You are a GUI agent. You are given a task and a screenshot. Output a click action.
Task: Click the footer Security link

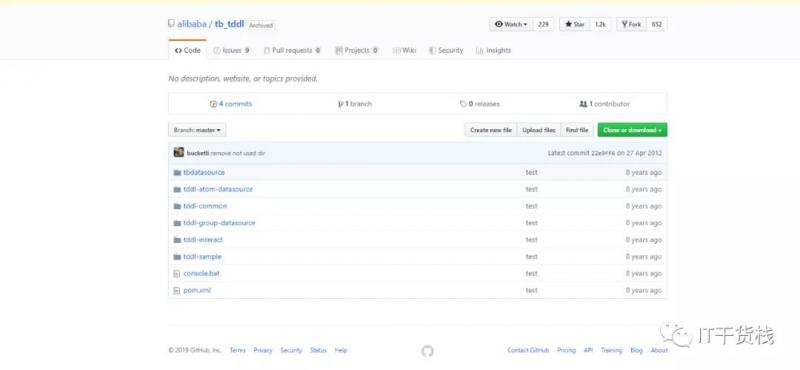click(x=291, y=351)
